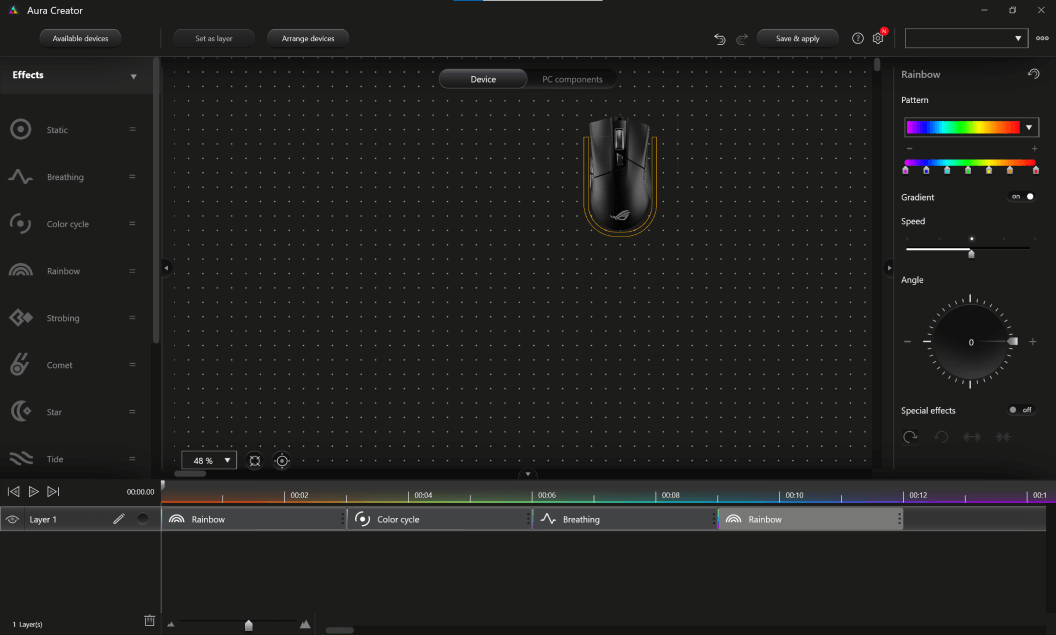Collapse the timeline panel down arrow
Screen dimensions: 1056x635
click(528, 474)
